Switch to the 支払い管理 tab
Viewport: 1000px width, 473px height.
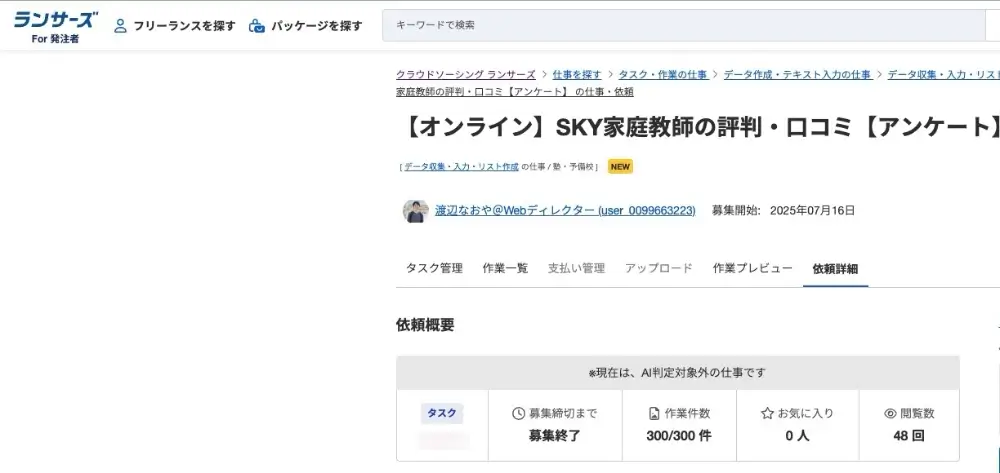click(577, 268)
